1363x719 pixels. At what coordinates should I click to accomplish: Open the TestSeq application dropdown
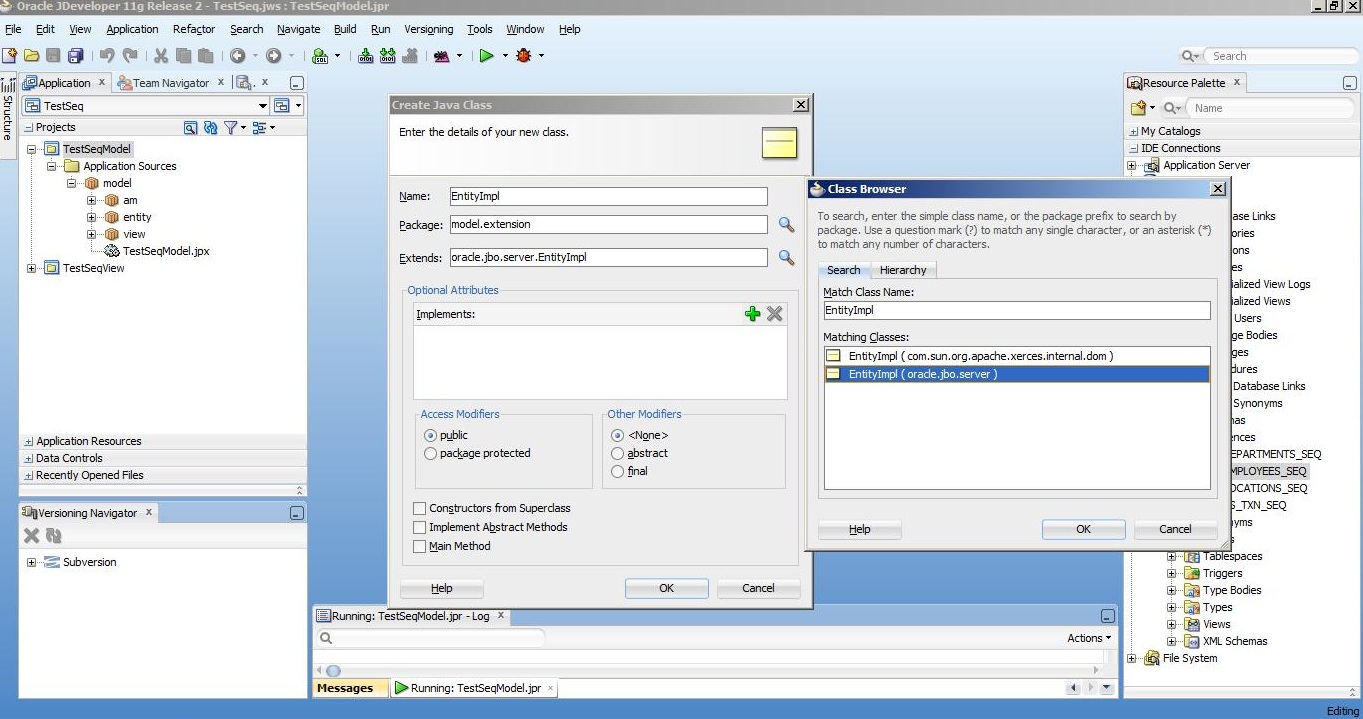[x=263, y=106]
